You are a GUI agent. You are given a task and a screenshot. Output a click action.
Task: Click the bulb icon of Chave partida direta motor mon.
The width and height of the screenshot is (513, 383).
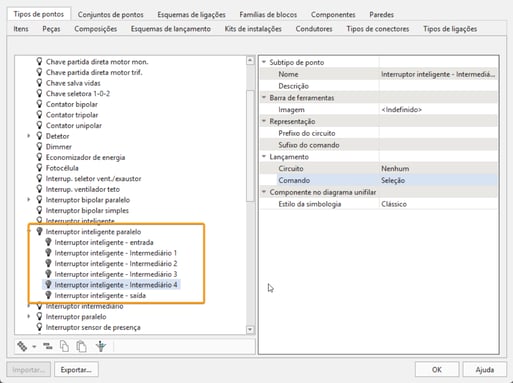[x=39, y=61]
